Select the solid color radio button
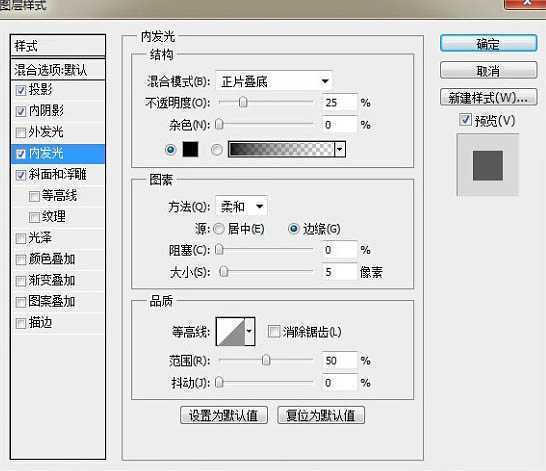This screenshot has width=546, height=471. pos(170,150)
